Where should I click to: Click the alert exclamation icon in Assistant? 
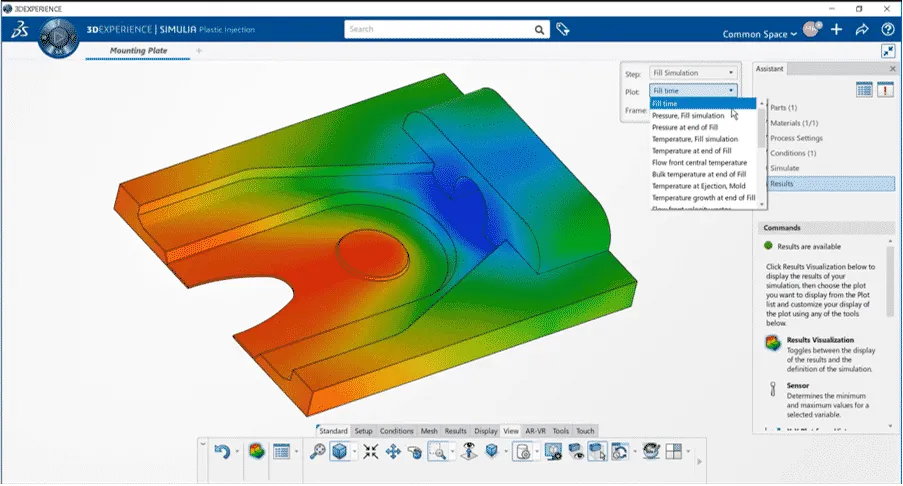[885, 89]
